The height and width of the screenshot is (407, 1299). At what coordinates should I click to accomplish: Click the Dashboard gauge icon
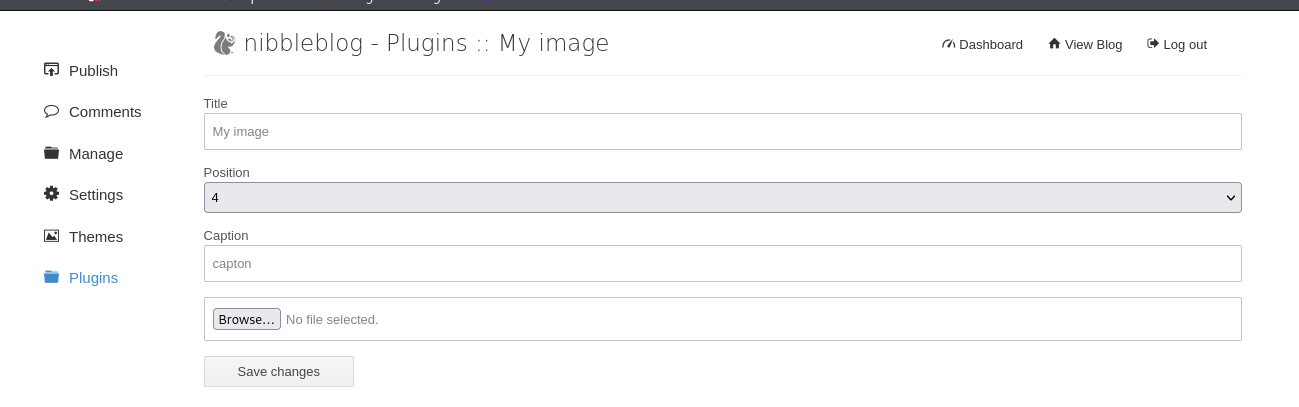[948, 44]
